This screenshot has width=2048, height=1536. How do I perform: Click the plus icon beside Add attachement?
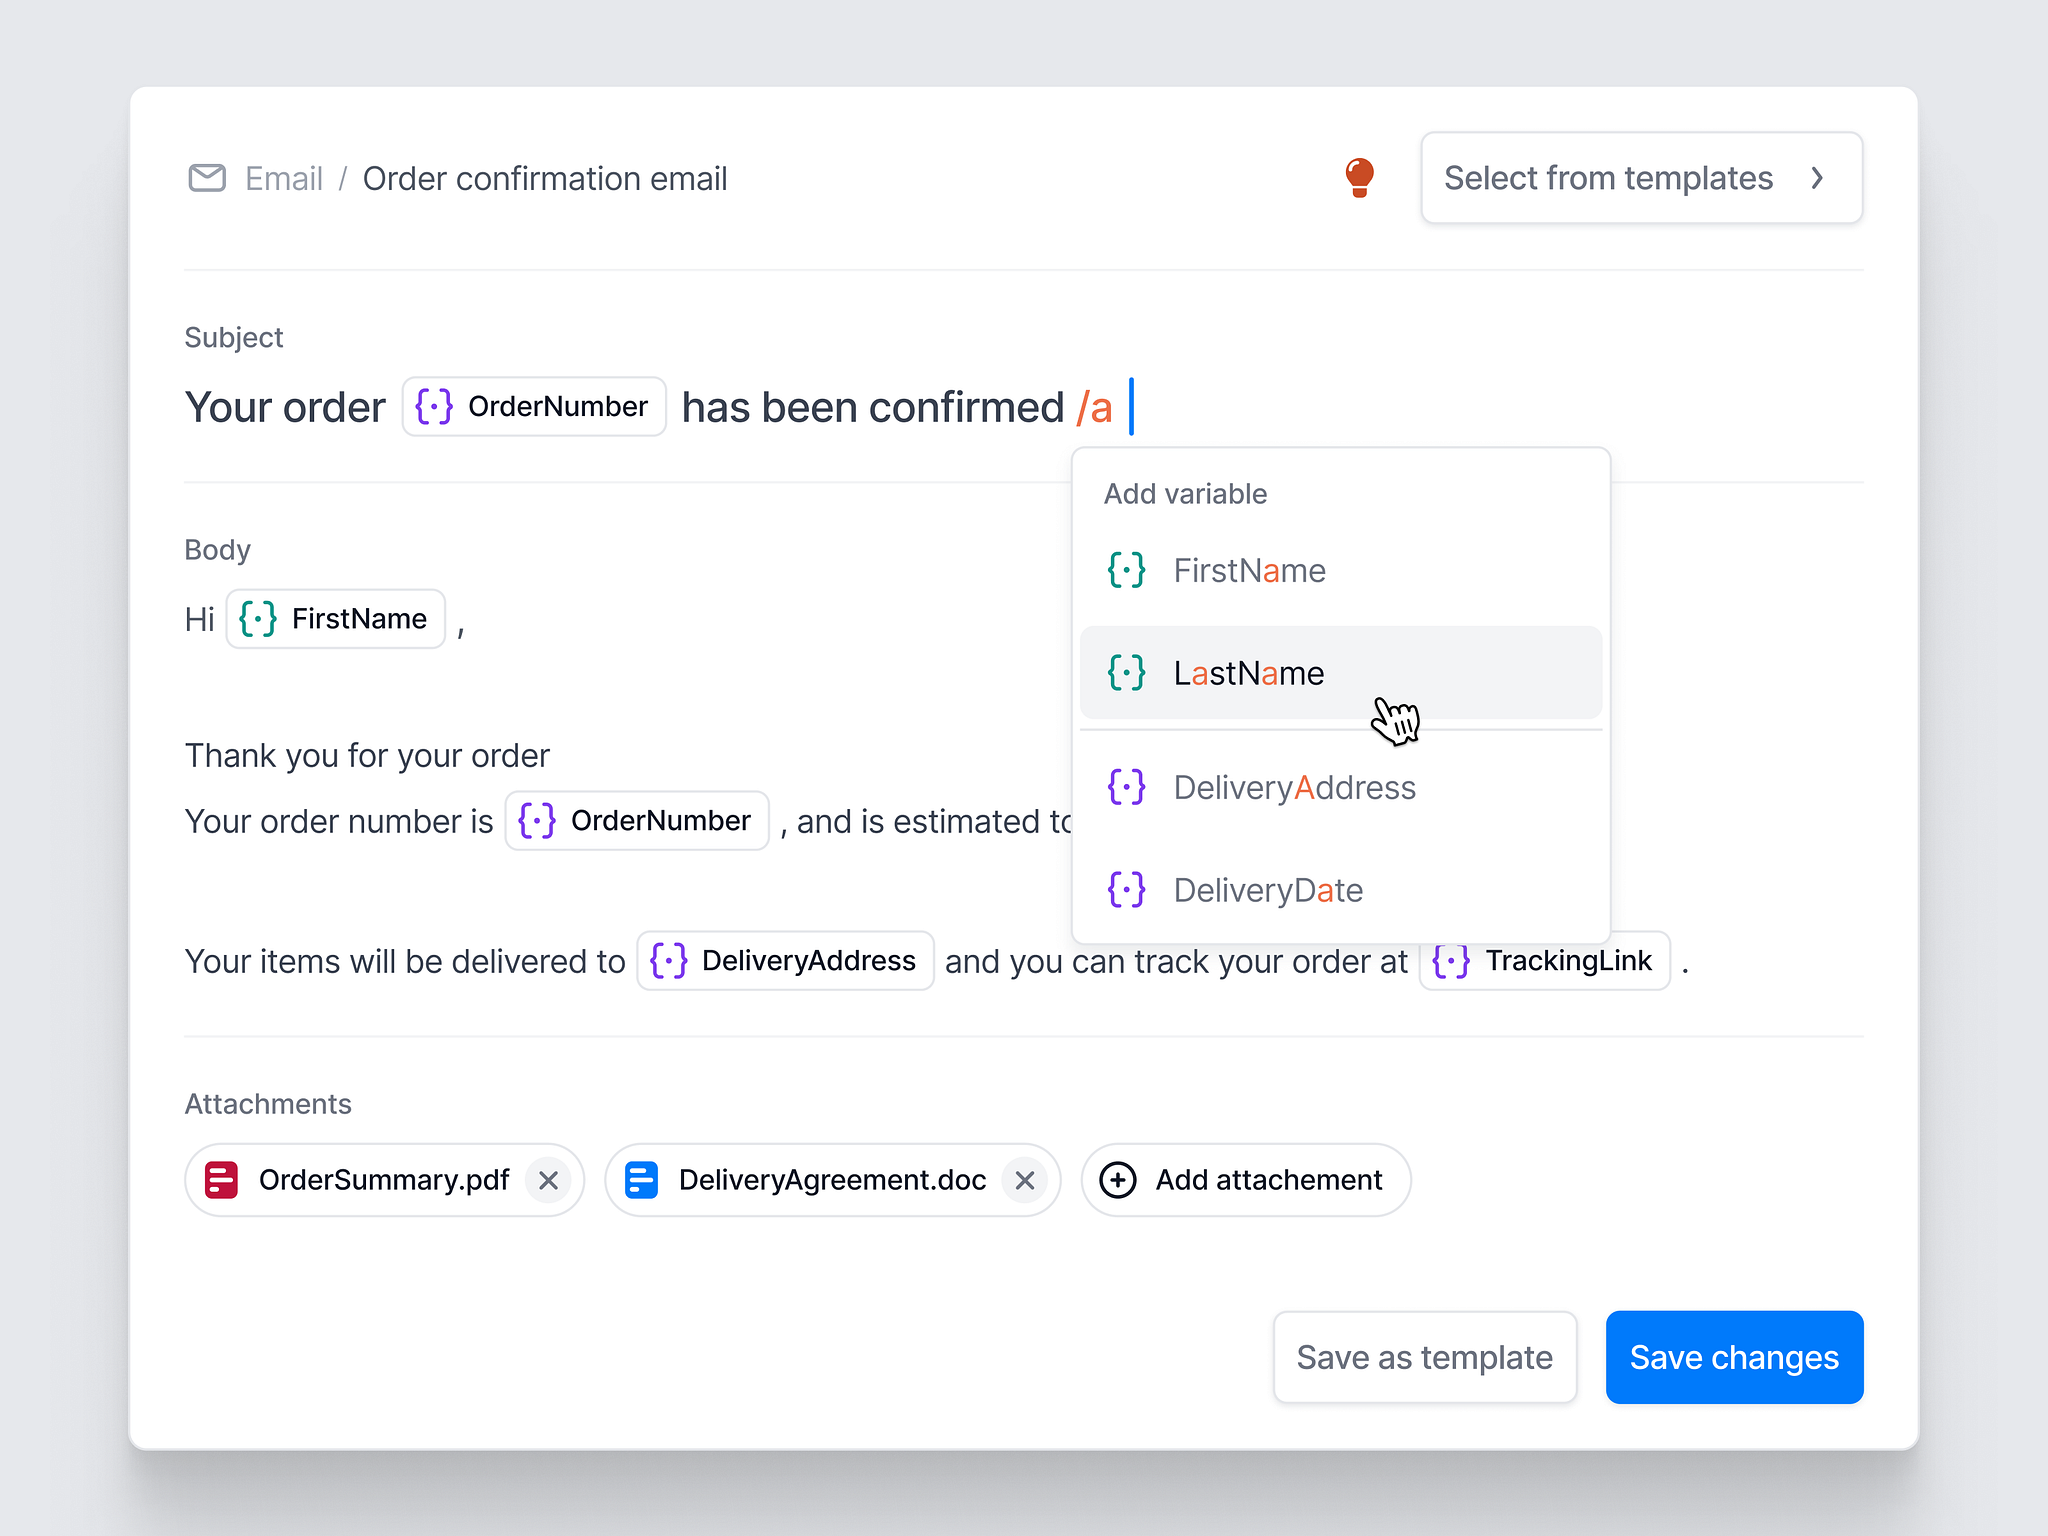point(1117,1180)
